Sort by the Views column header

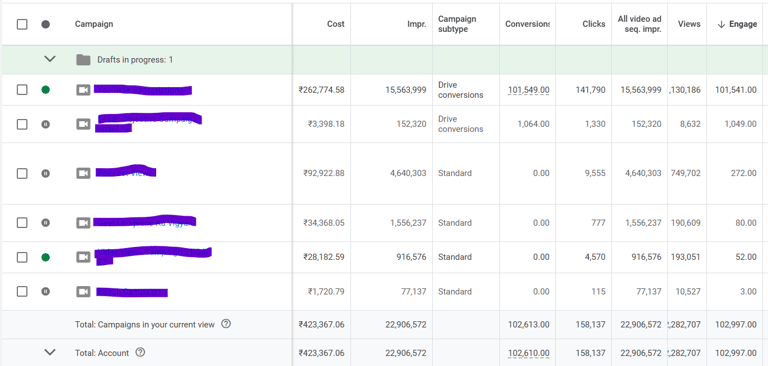coord(689,24)
